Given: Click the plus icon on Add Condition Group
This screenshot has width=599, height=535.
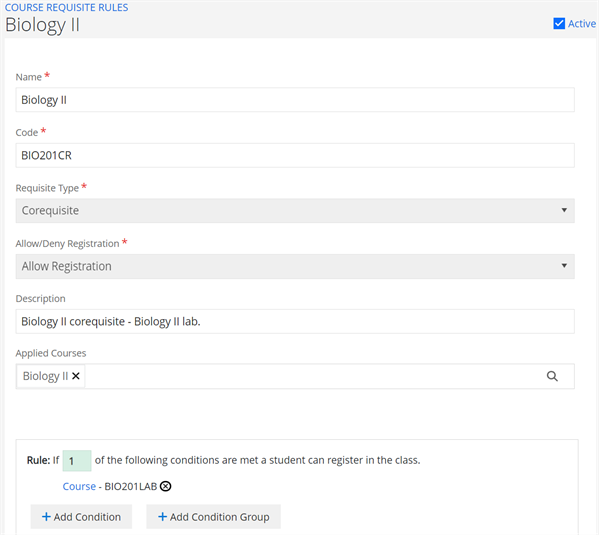Looking at the screenshot, I should point(162,517).
